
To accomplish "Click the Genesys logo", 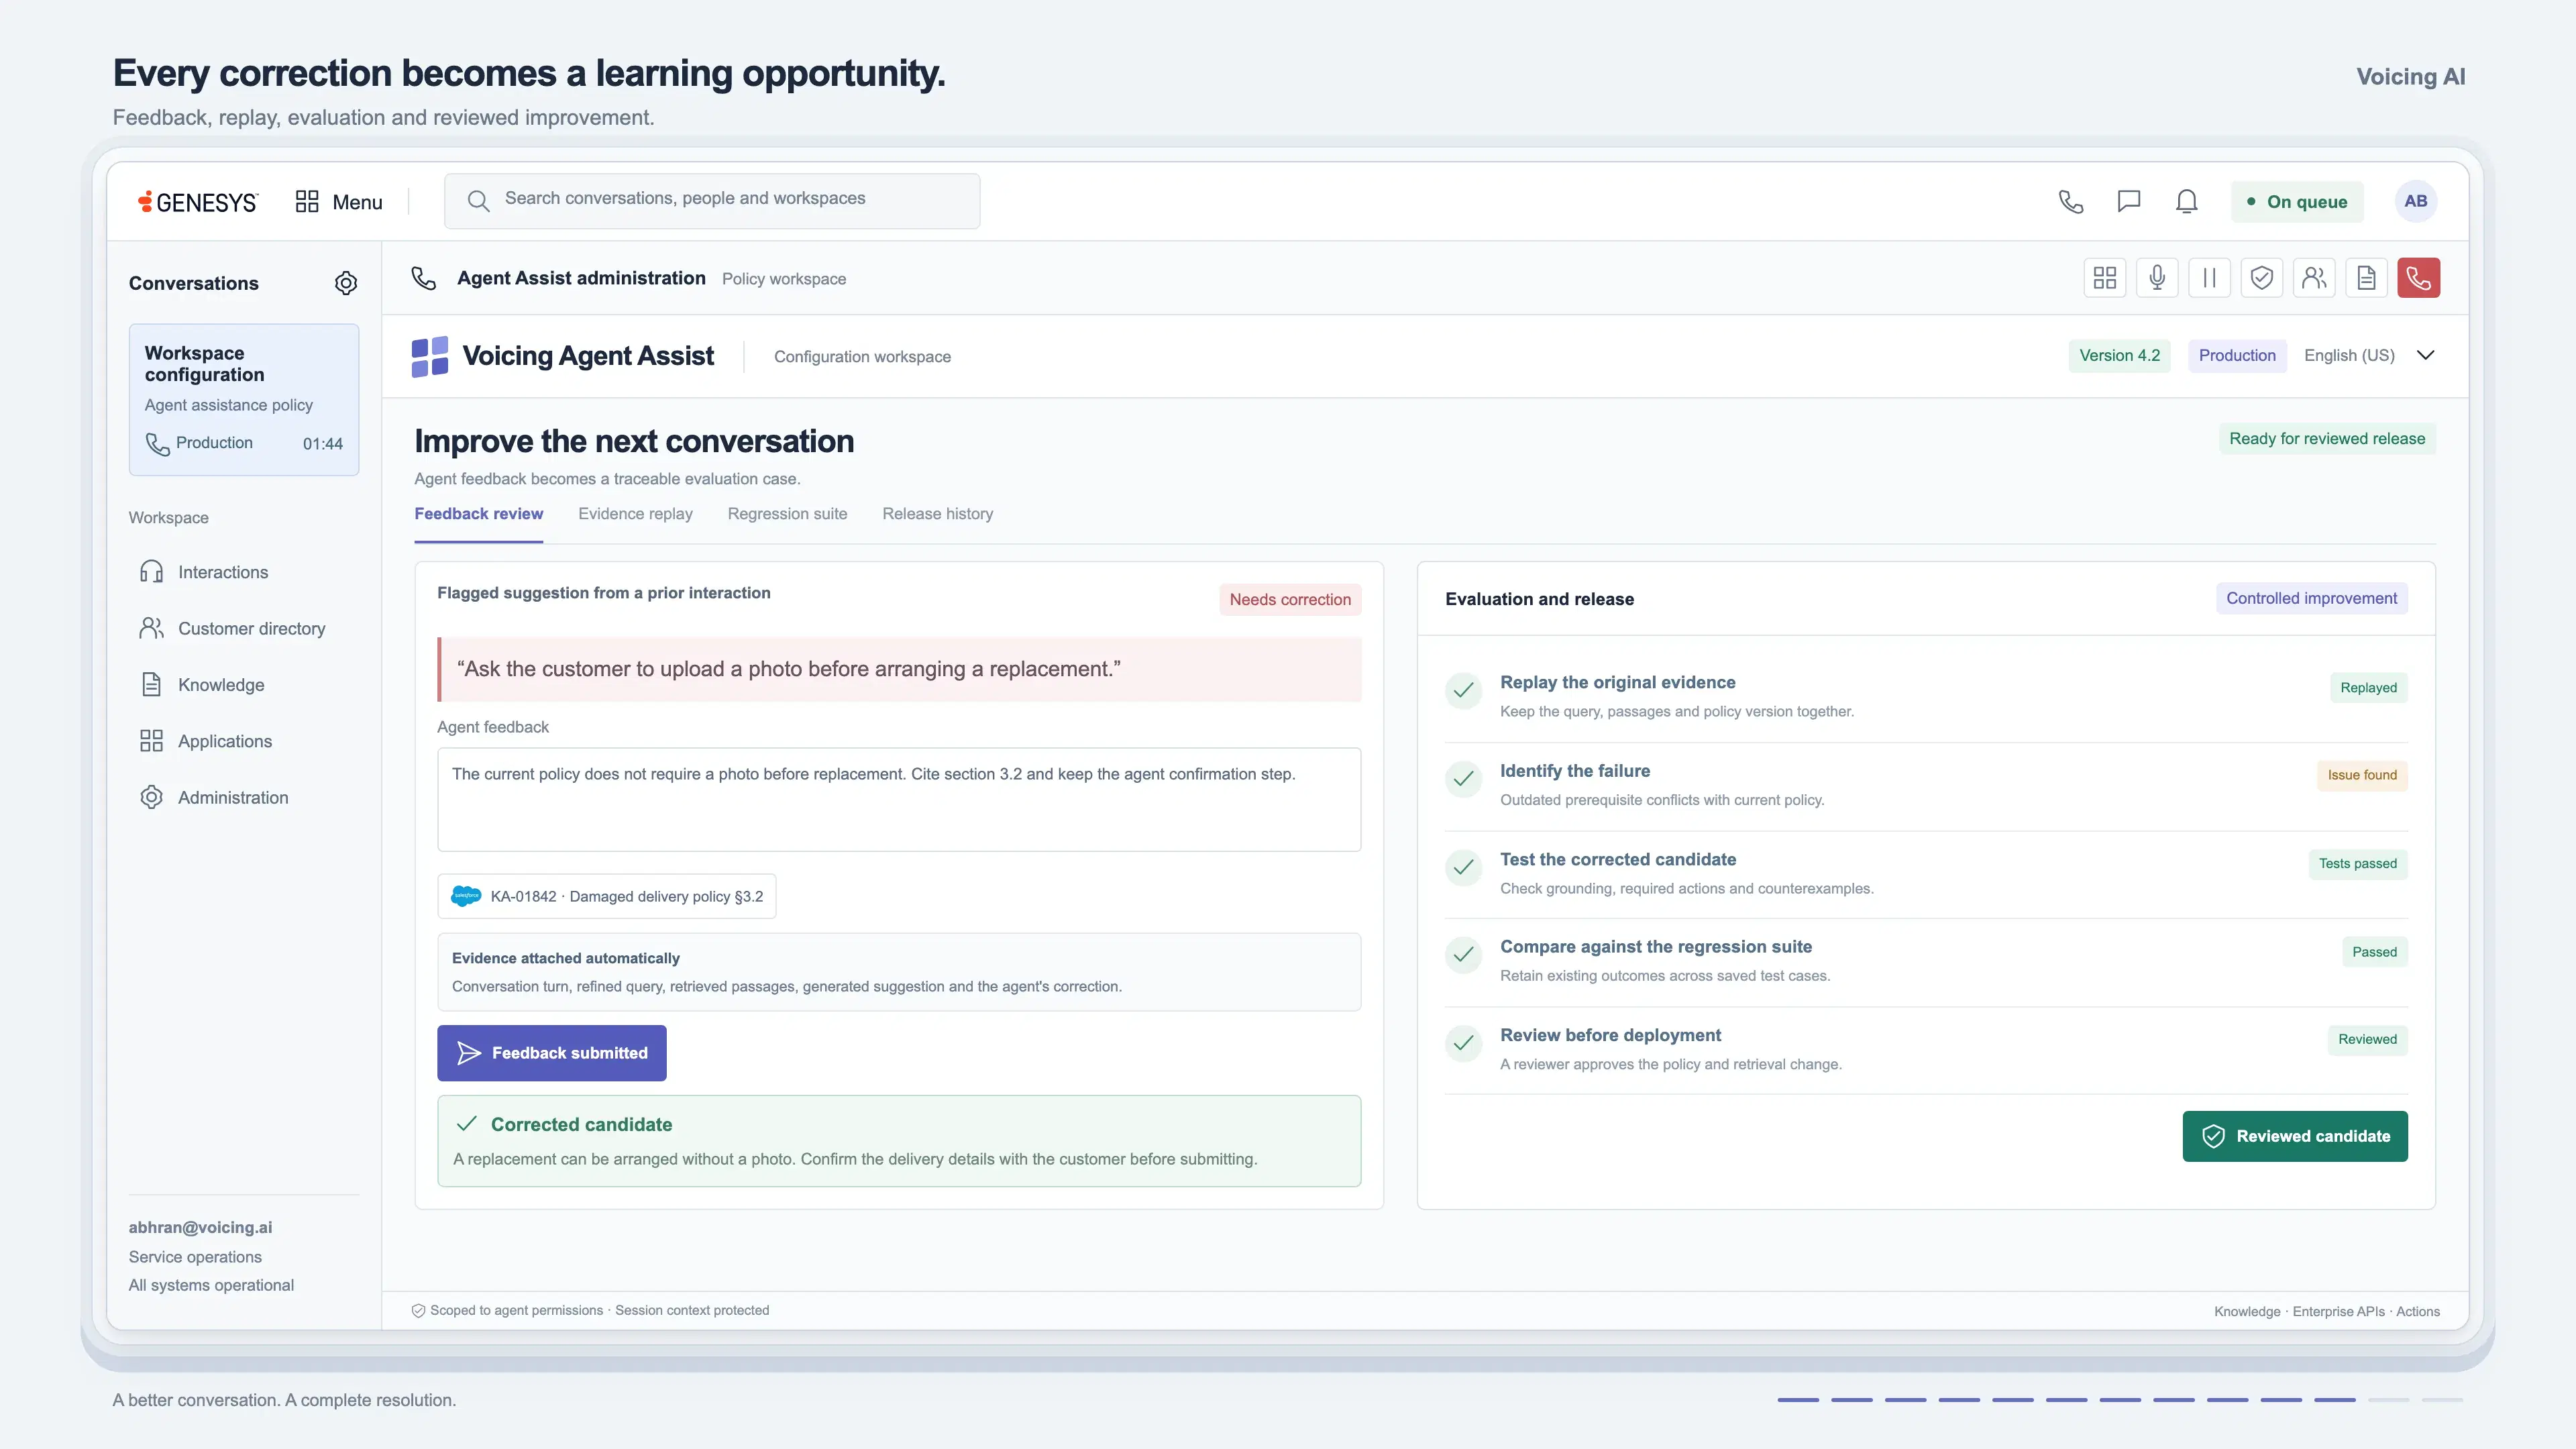I will [198, 202].
